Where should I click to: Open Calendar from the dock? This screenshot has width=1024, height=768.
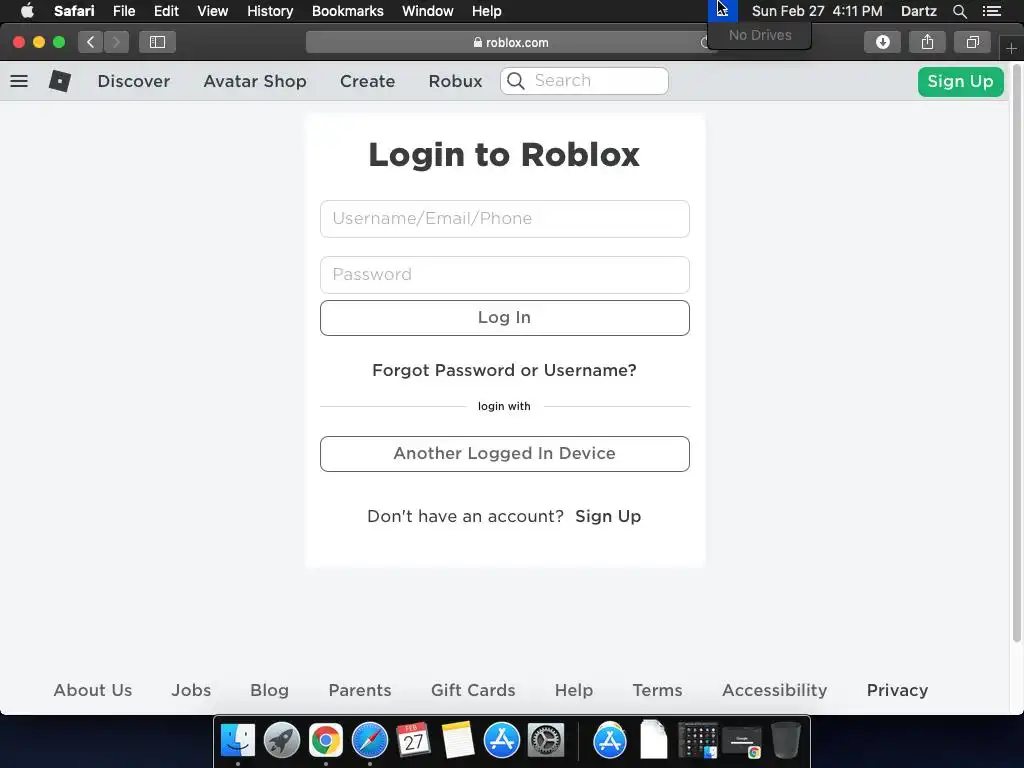coord(413,741)
